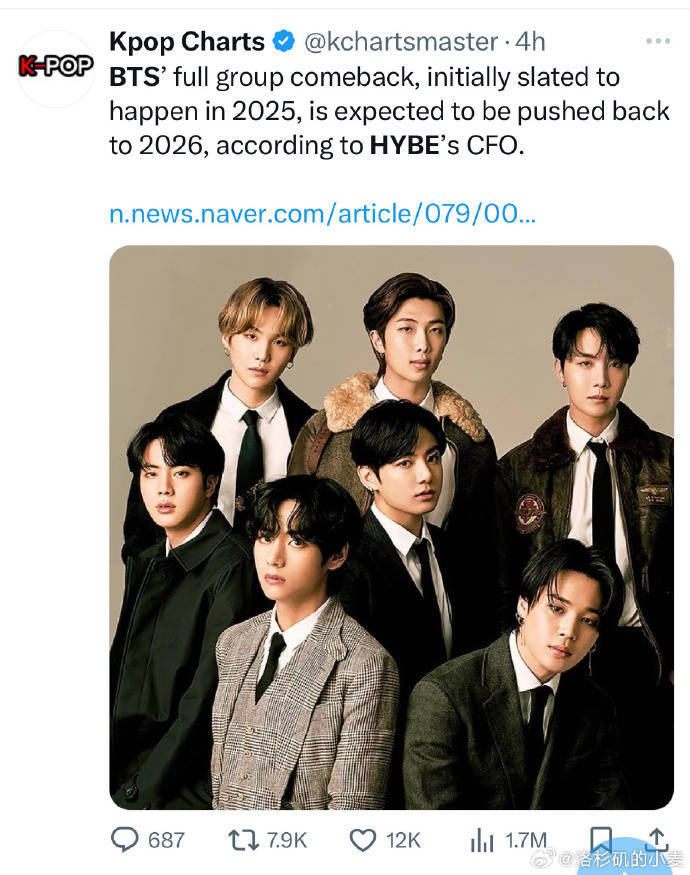The image size is (690, 875).
Task: Click the 687 replies count
Action: (167, 839)
